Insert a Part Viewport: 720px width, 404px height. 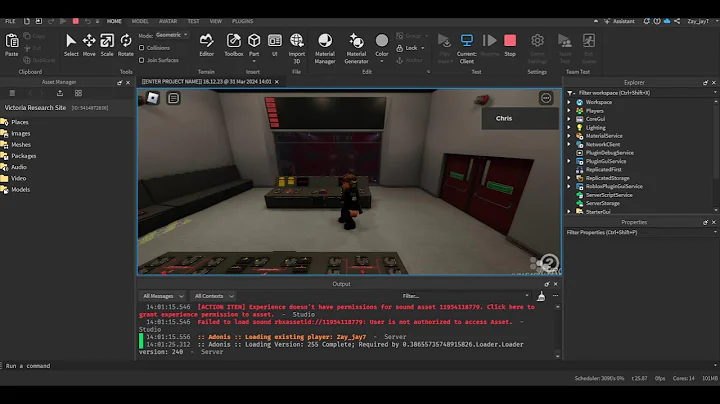(254, 45)
